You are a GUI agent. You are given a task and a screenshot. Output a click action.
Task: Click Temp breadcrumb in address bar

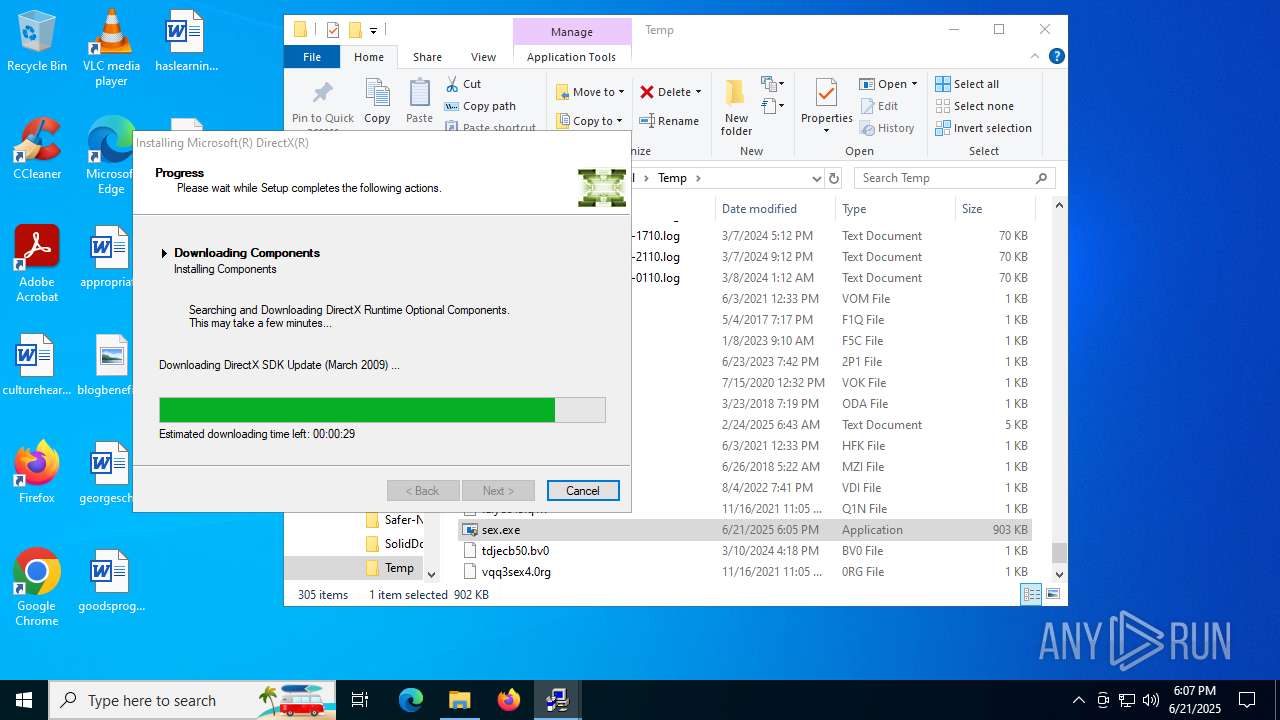(x=672, y=178)
